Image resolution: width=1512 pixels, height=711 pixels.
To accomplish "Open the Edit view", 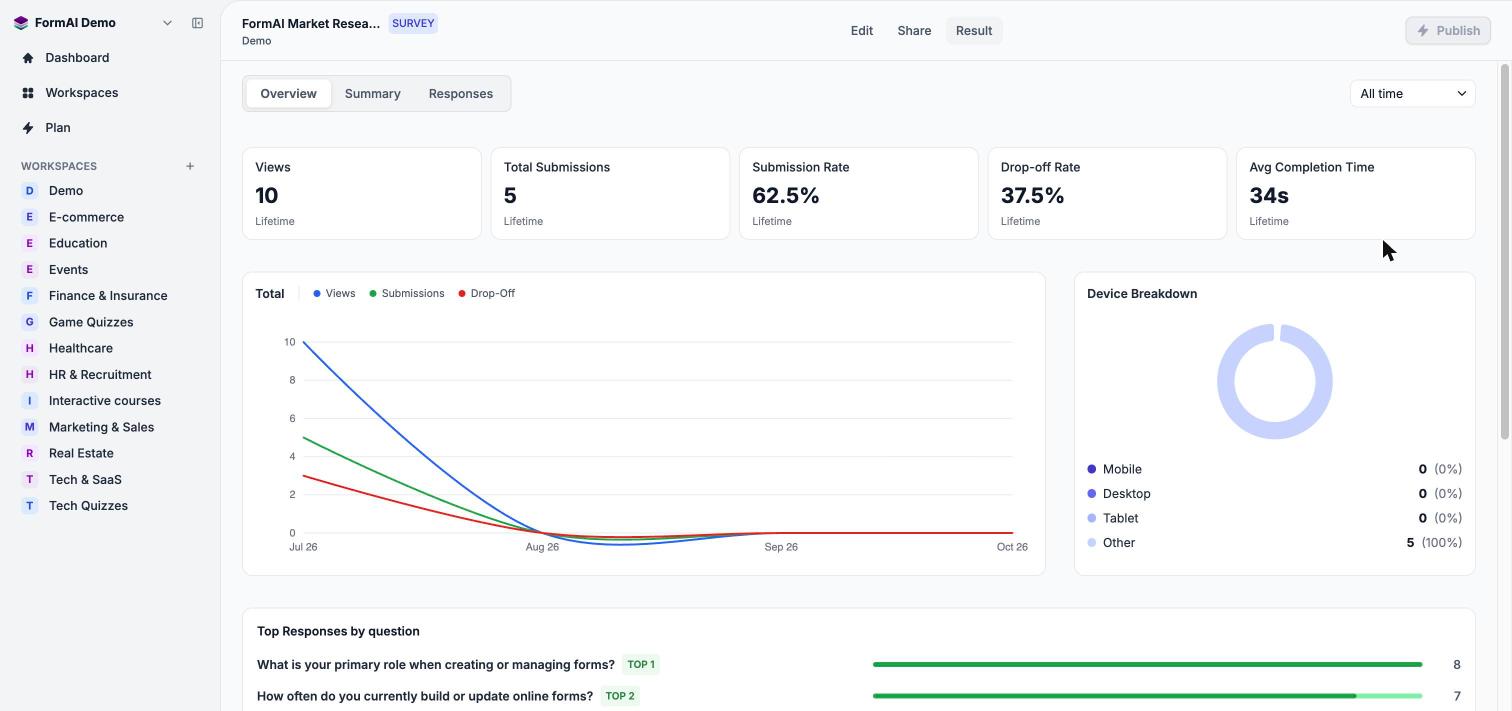I will pyautogui.click(x=862, y=31).
